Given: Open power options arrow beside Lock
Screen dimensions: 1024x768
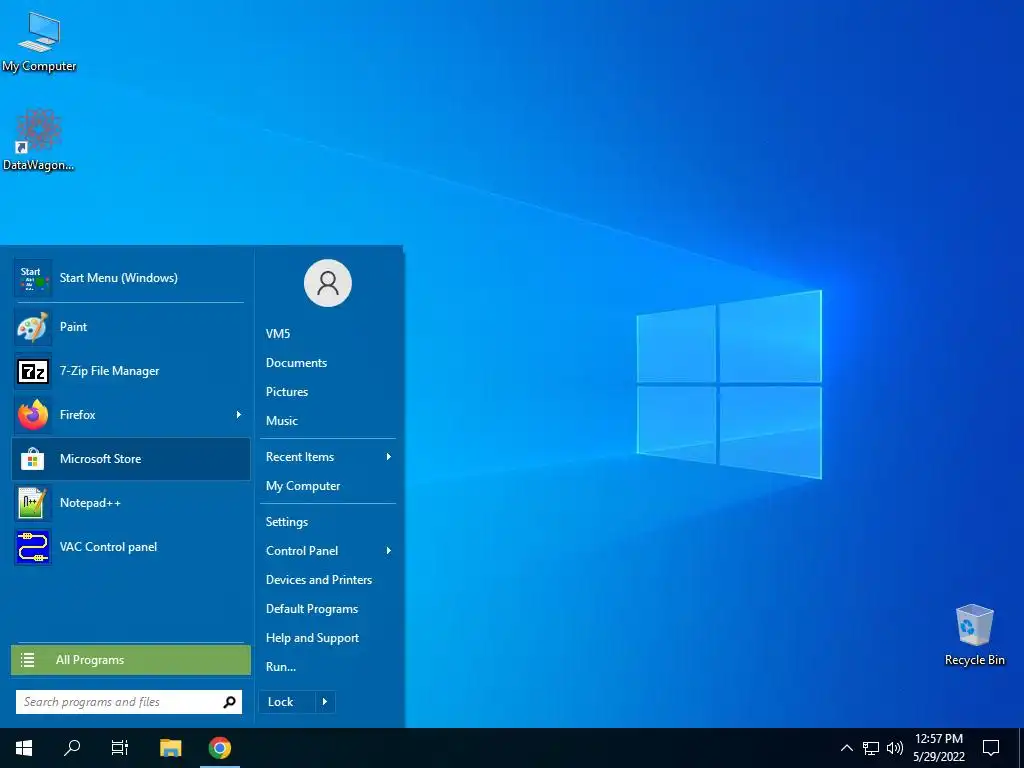Looking at the screenshot, I should [325, 702].
